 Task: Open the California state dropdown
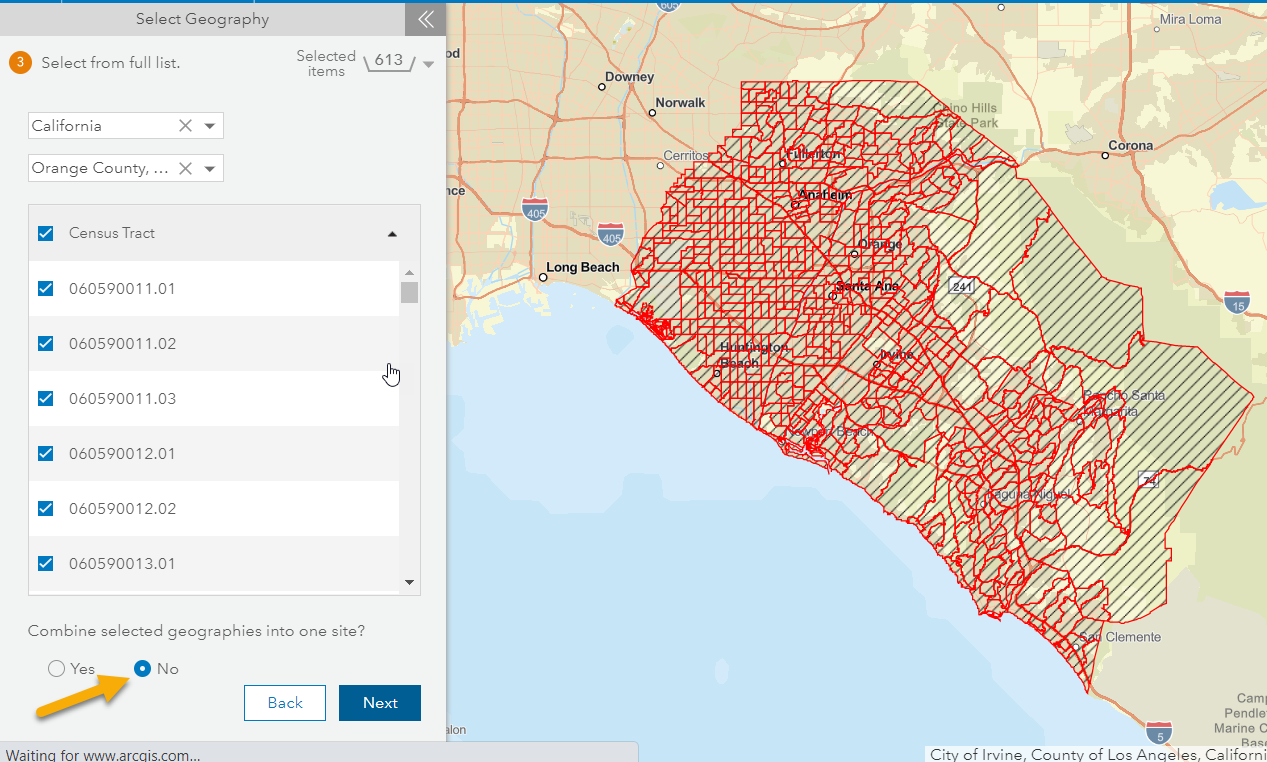(210, 125)
